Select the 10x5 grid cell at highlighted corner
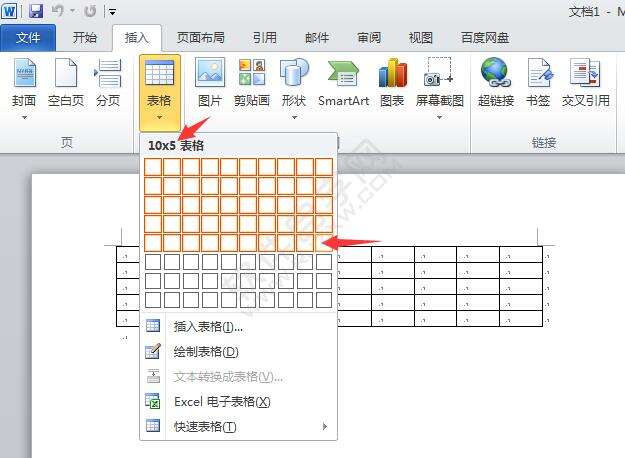The image size is (625, 458). (x=324, y=243)
